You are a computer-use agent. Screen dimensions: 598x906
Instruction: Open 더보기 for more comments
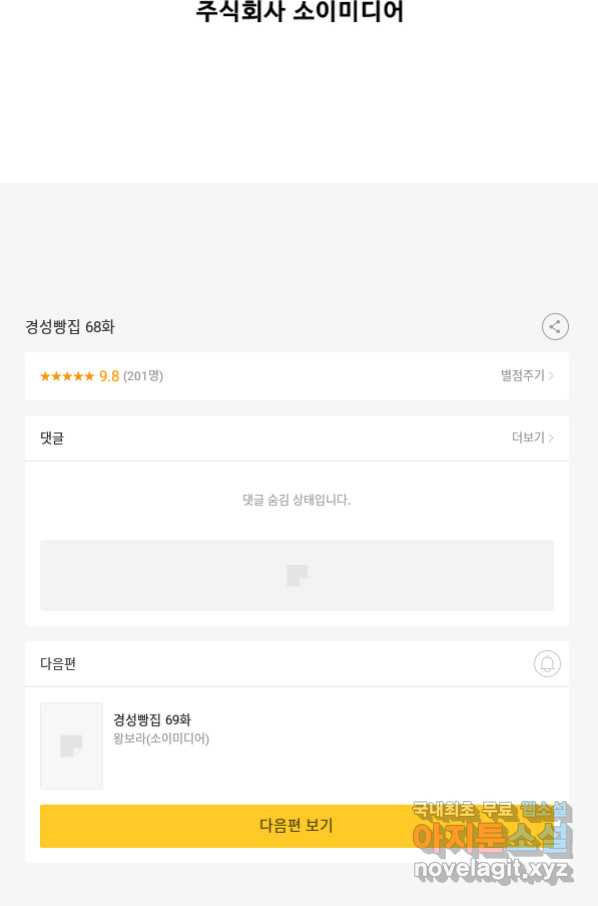coord(528,437)
